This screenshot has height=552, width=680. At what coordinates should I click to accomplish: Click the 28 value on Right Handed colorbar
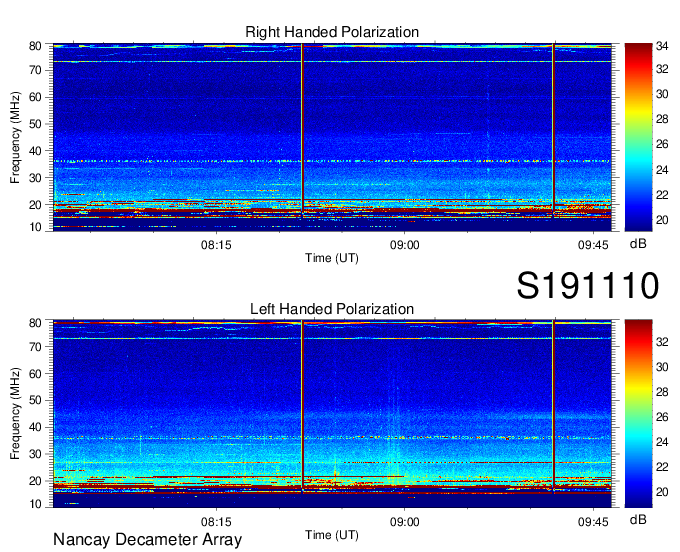pyautogui.click(x=662, y=119)
